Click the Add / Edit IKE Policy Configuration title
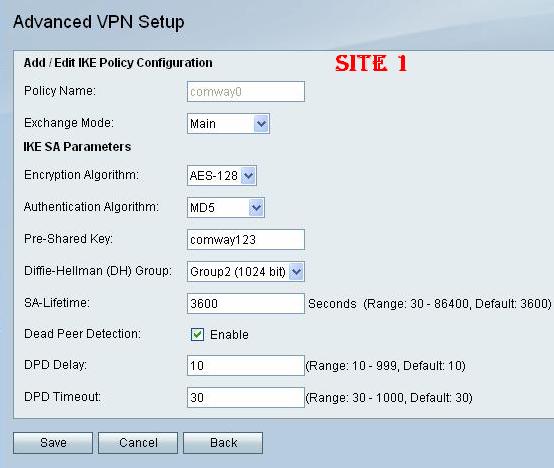554x468 pixels. click(x=118, y=63)
